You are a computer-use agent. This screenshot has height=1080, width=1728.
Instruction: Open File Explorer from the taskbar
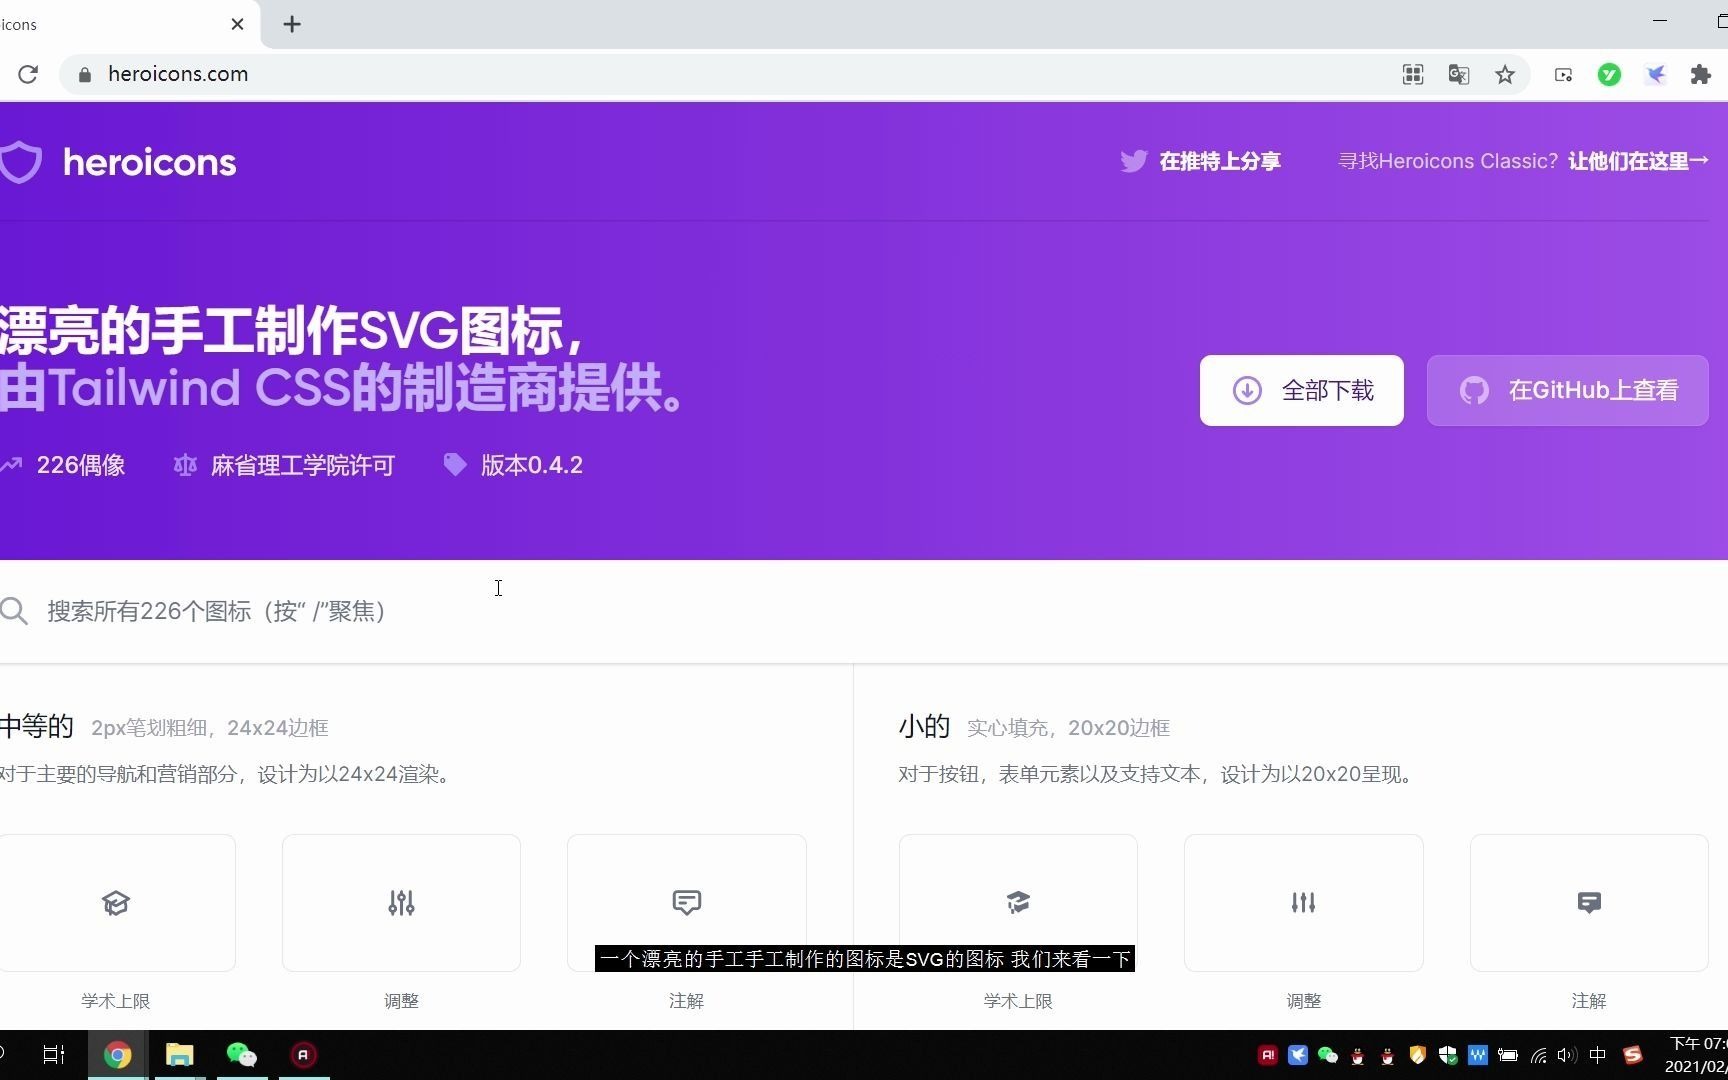(179, 1055)
